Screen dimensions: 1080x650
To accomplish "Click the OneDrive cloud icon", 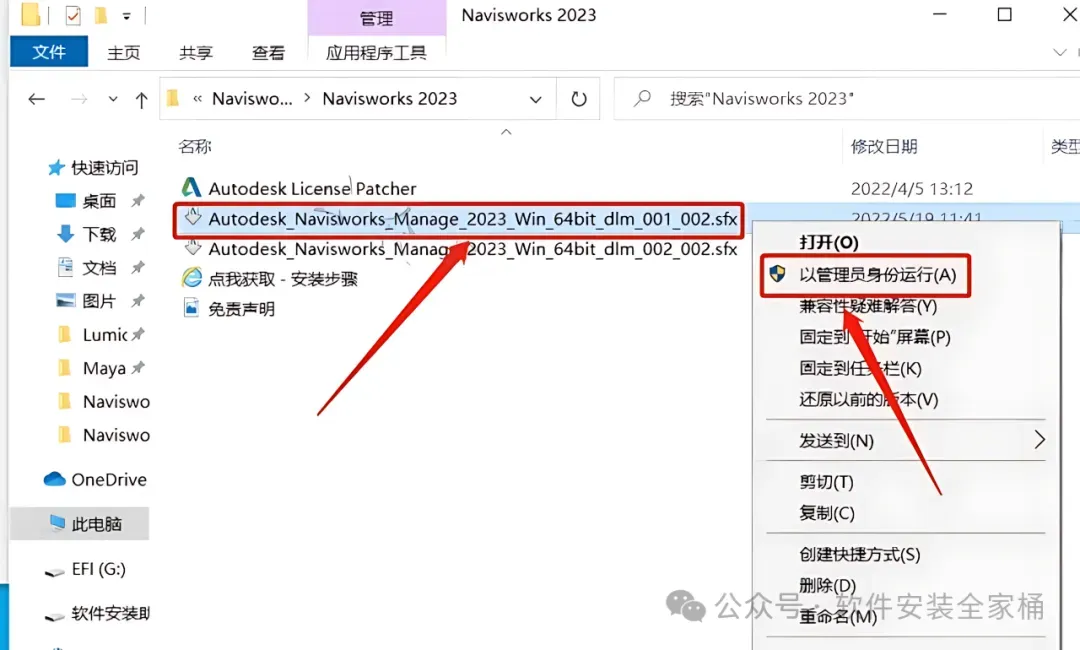I will coord(54,479).
